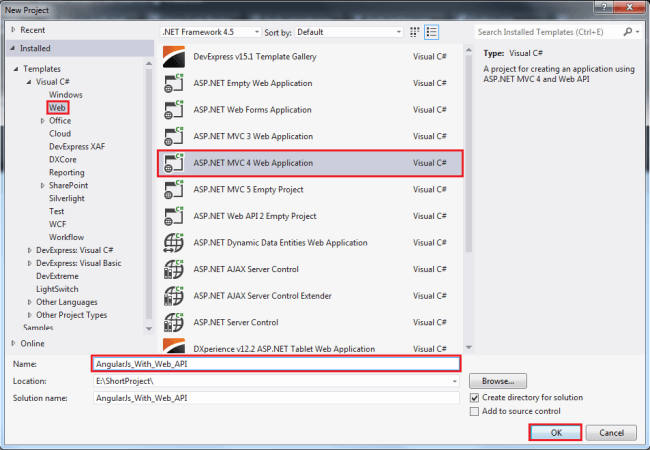Image resolution: width=650 pixels, height=450 pixels.
Task: Click the template list scroll down arrow
Action: point(469,347)
